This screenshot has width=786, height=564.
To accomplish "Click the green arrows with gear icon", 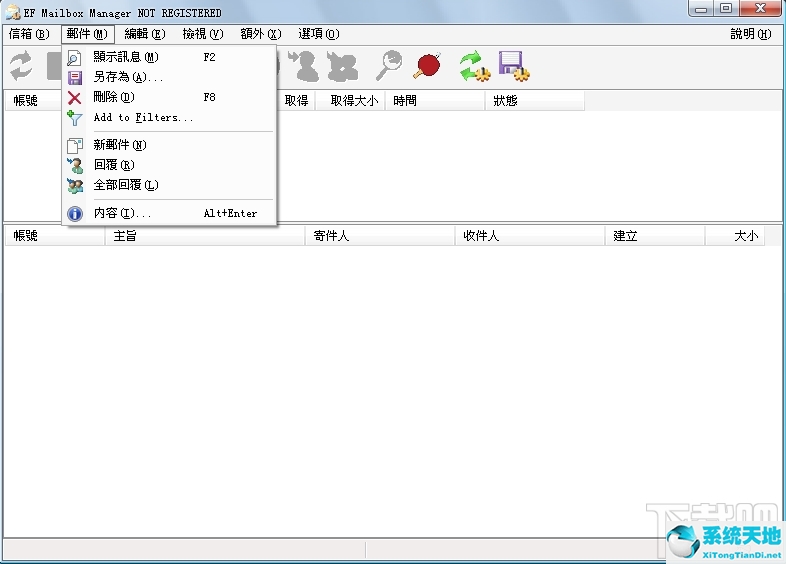I will pyautogui.click(x=474, y=66).
